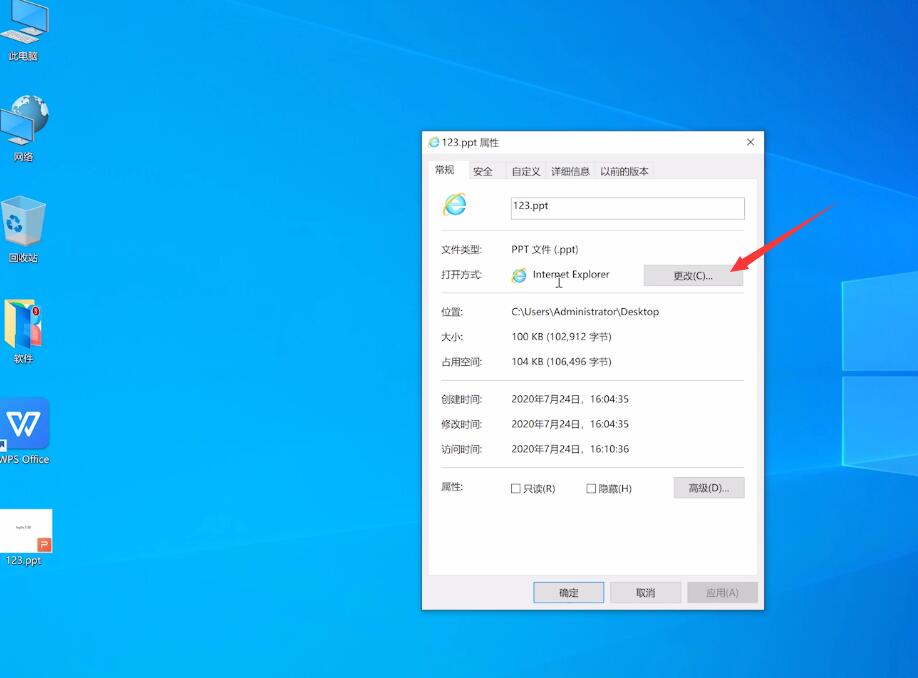This screenshot has height=678, width=918.
Task: Click the path C:\Users\Administrator\Desktop
Action: pyautogui.click(x=585, y=311)
